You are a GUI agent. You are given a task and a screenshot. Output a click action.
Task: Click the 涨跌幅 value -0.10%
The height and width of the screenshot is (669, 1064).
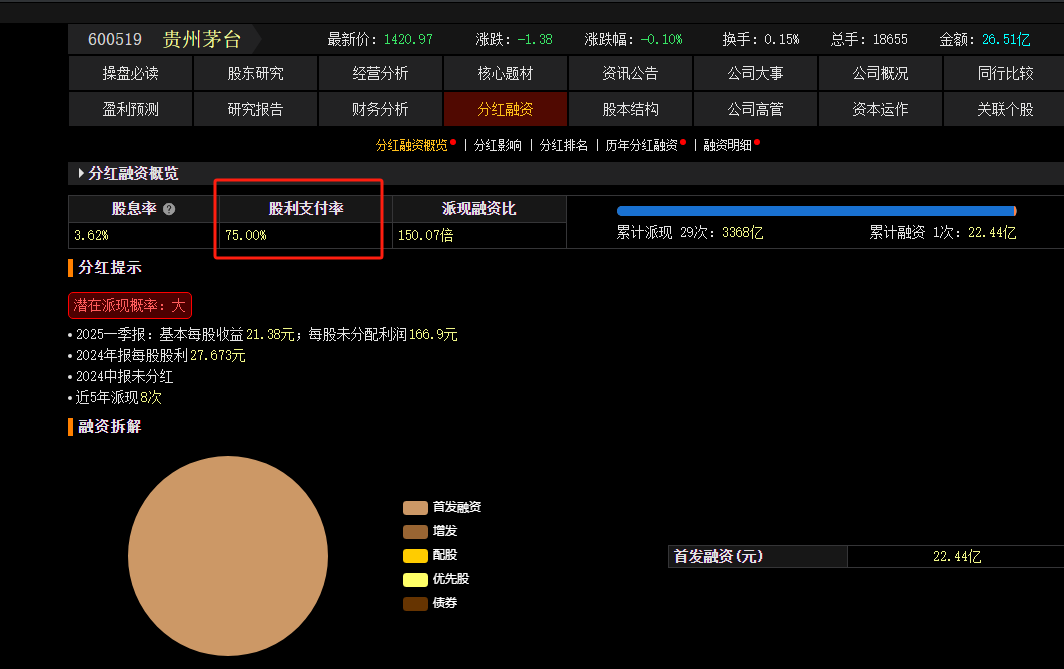(x=662, y=39)
